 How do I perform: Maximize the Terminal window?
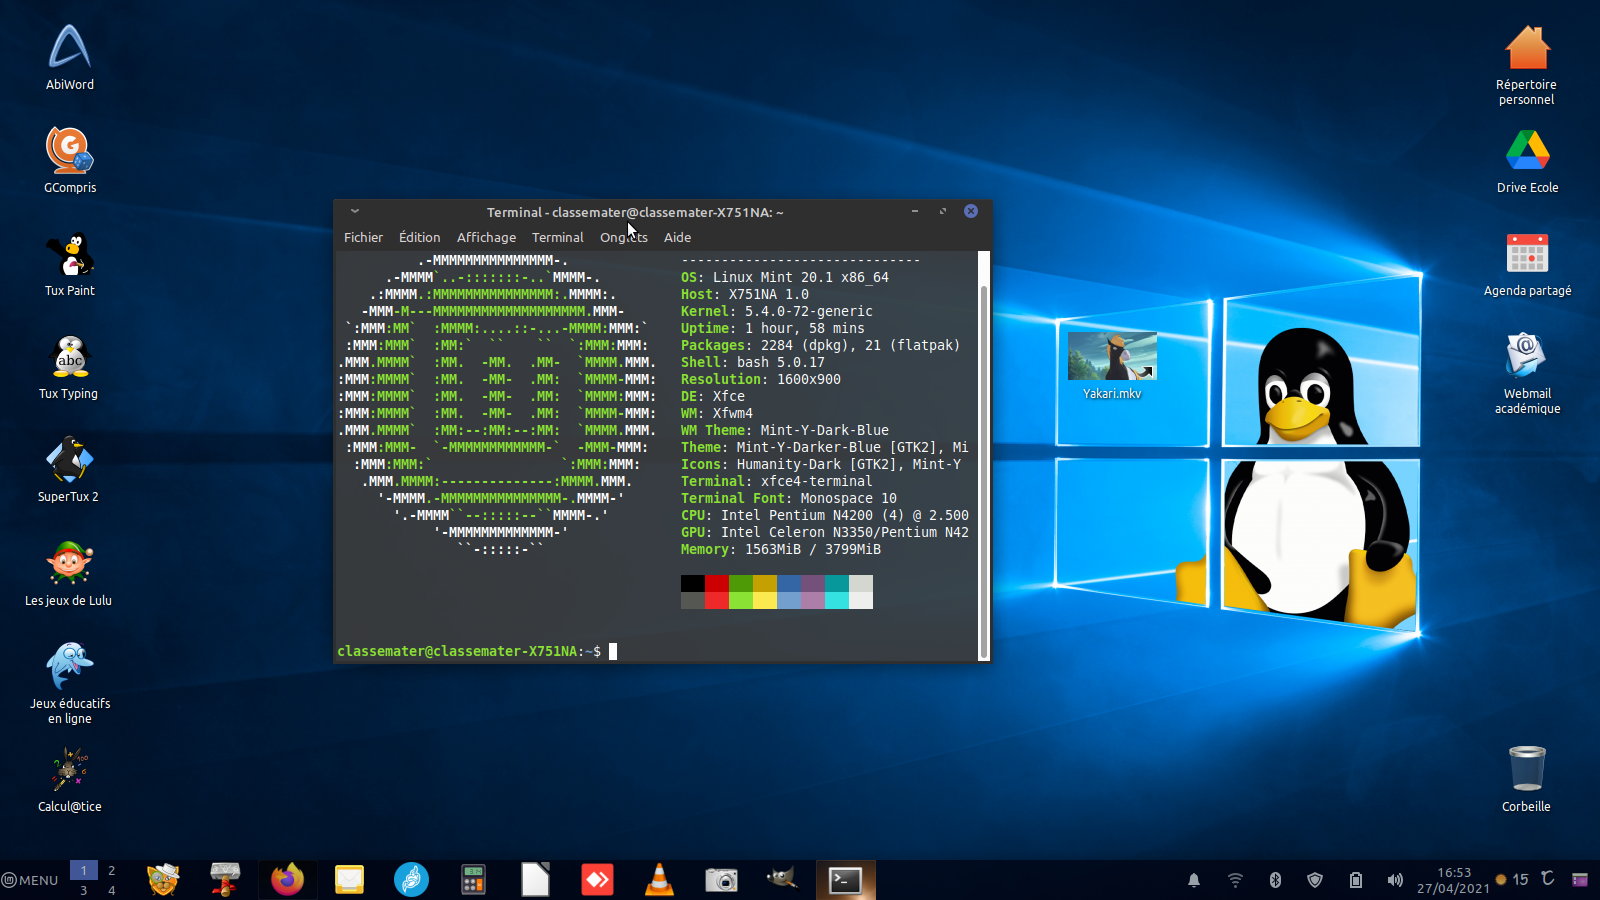(x=942, y=211)
